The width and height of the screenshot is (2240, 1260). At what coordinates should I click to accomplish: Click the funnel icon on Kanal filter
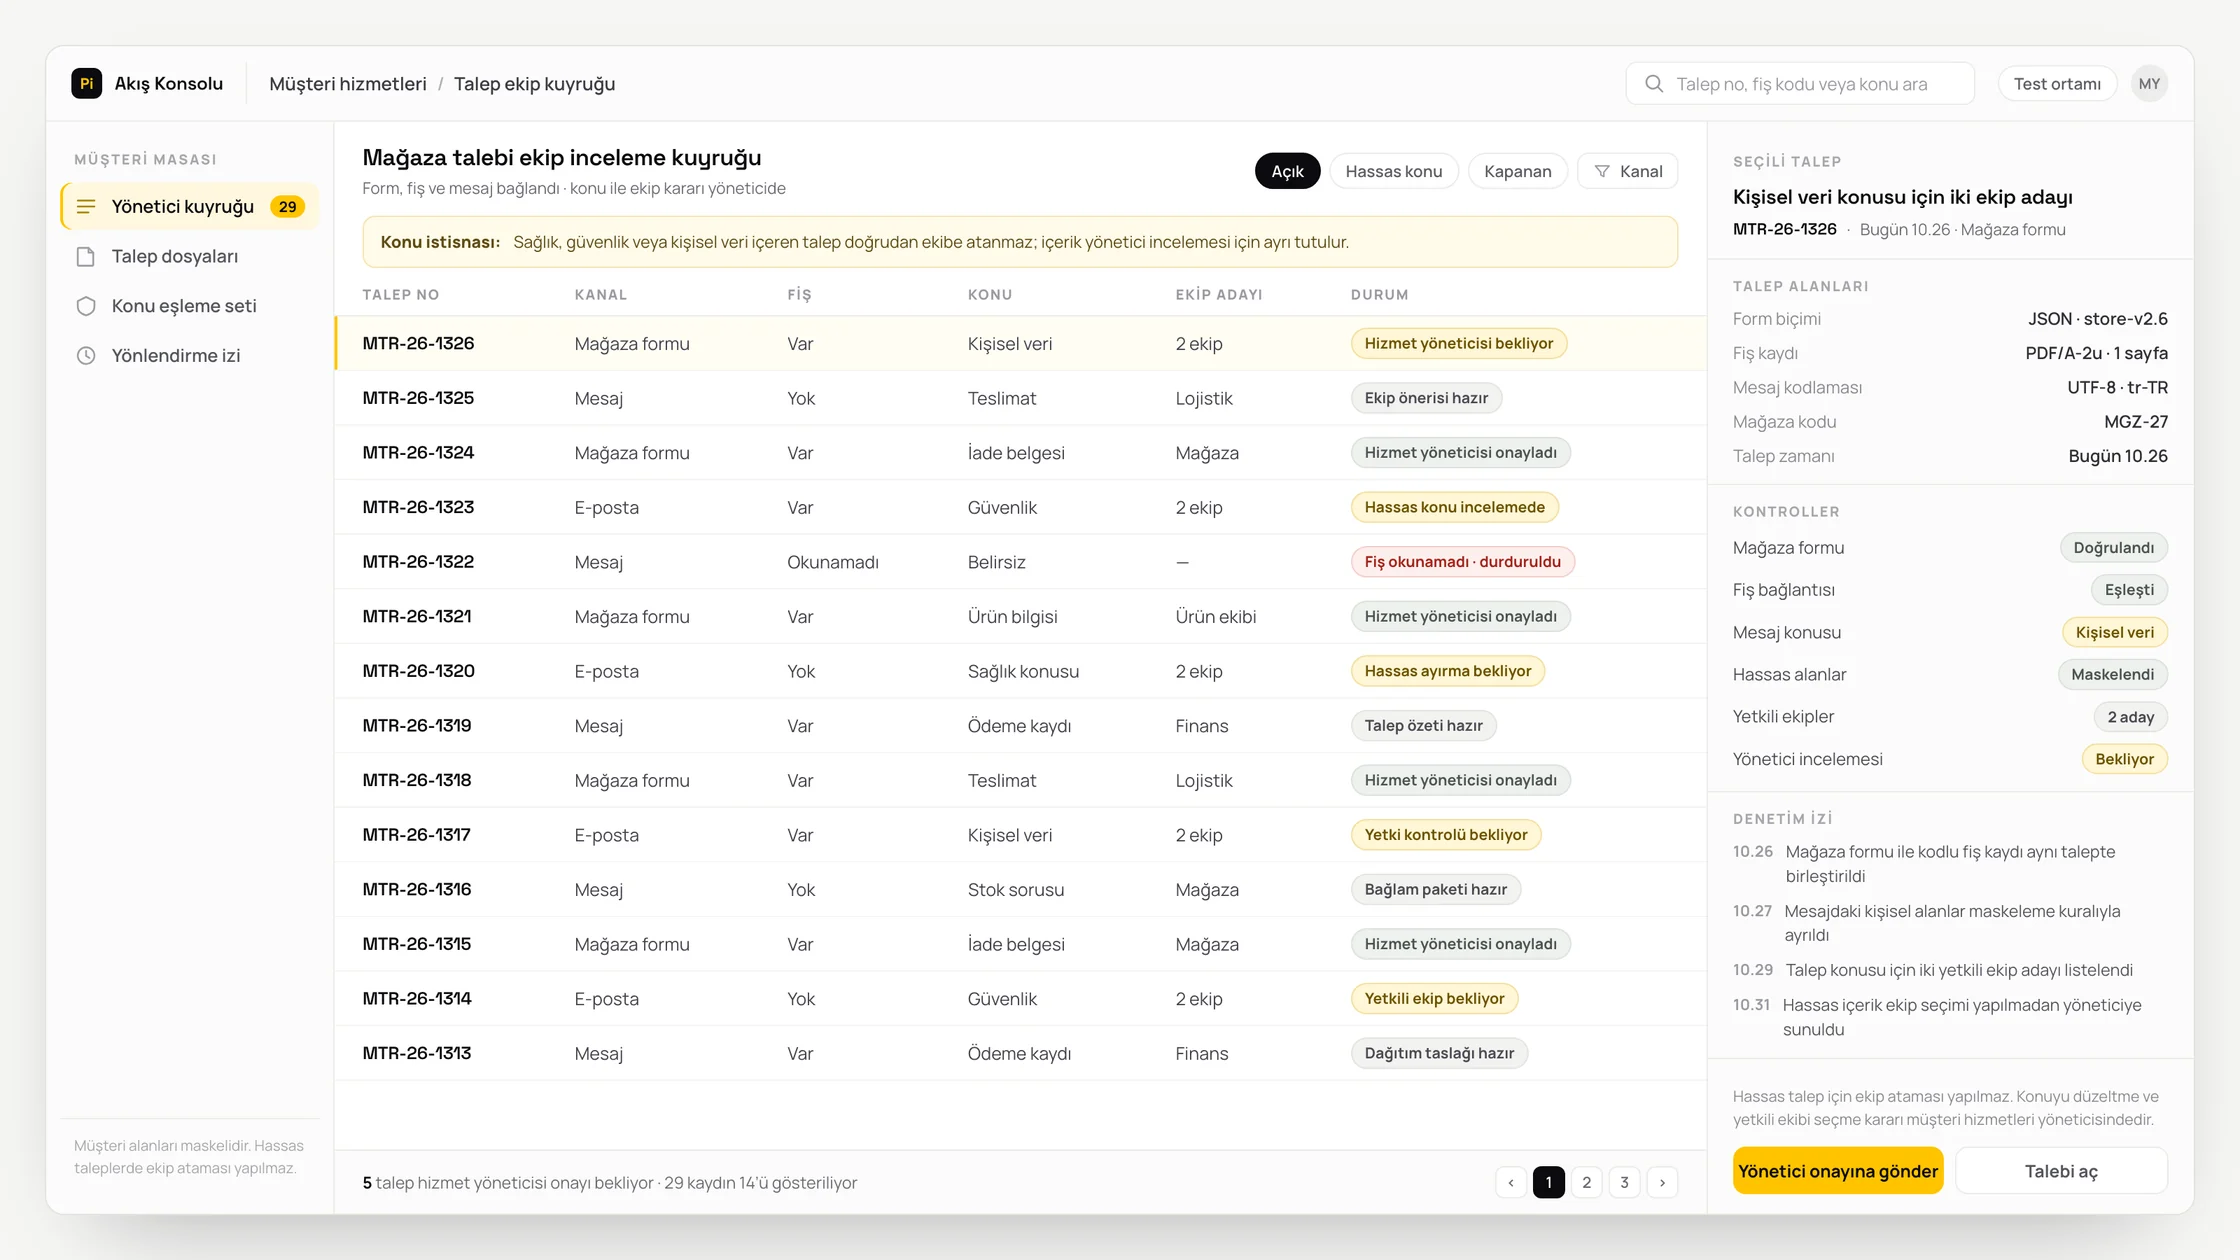tap(1602, 172)
